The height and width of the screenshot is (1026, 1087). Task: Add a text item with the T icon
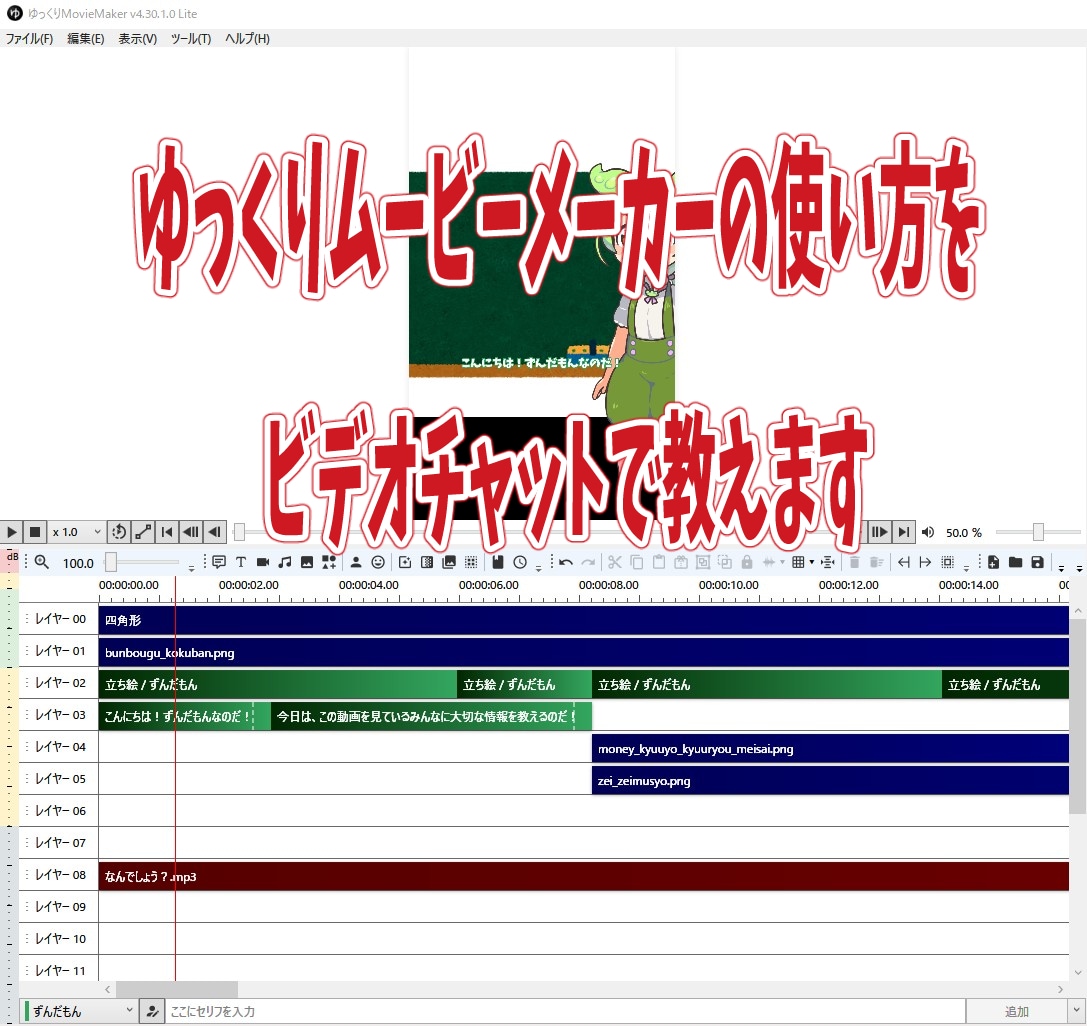241,562
